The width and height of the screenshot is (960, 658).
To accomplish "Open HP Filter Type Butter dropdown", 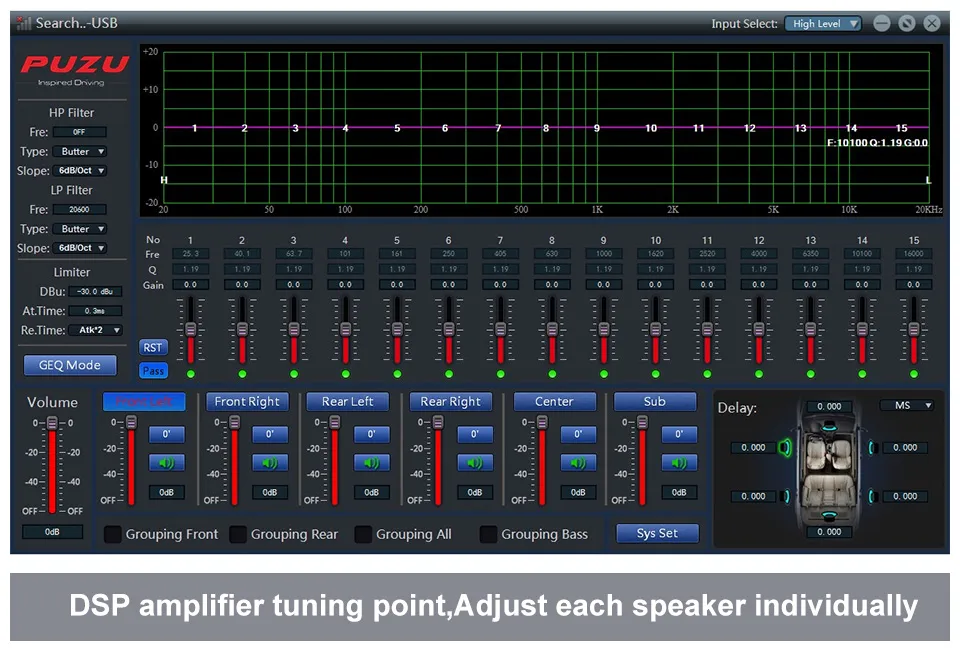I will tap(80, 151).
